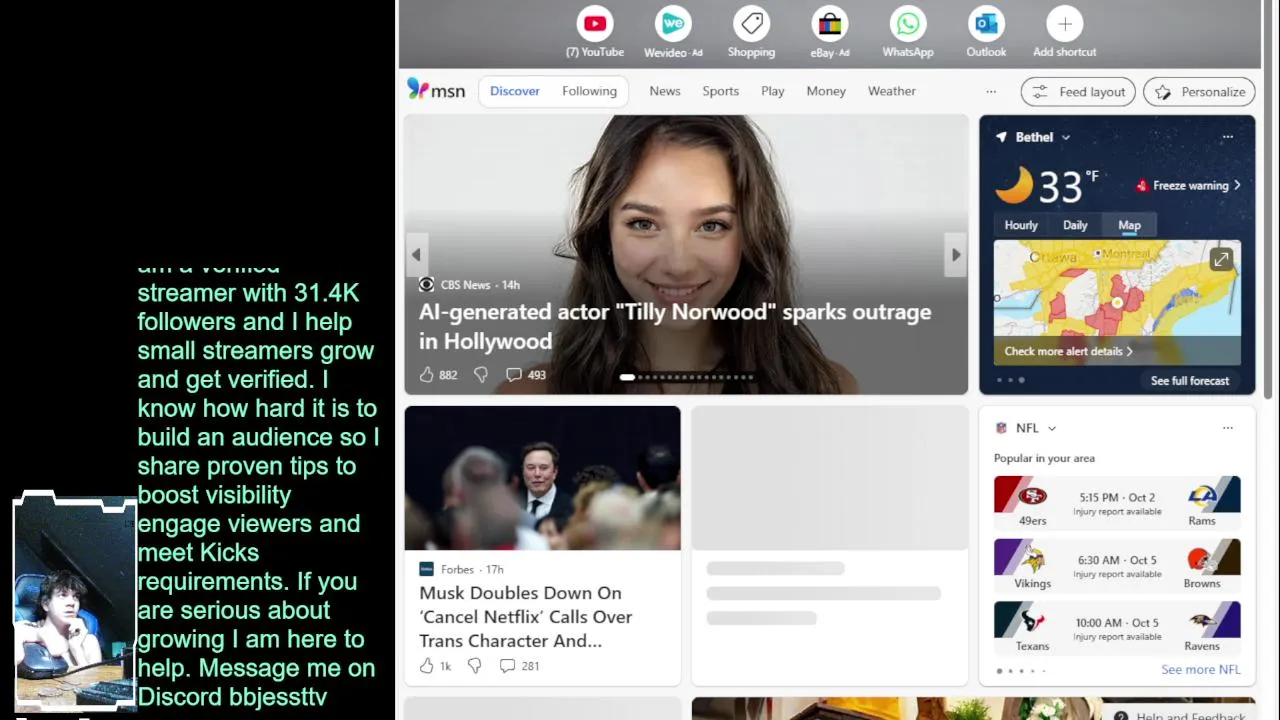Click the Add shortcut plus icon
The image size is (1280, 720).
point(1064,23)
